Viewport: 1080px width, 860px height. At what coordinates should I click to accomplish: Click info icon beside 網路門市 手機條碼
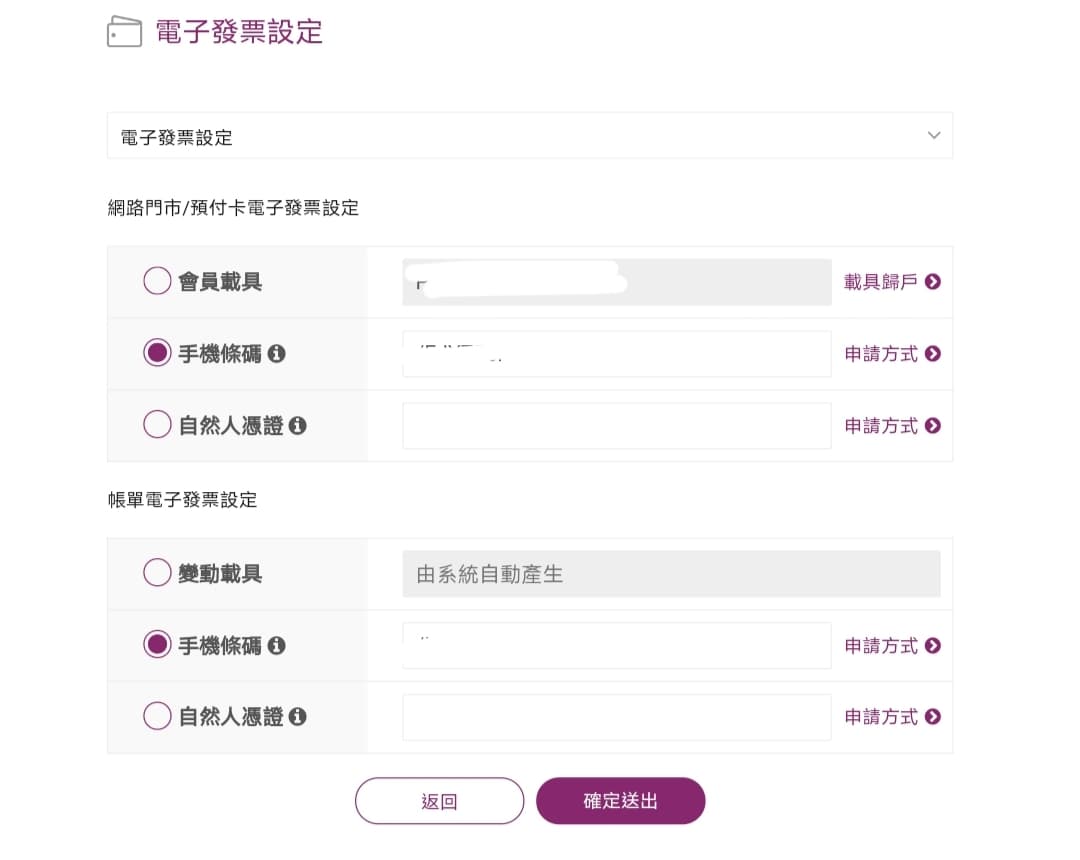pos(277,354)
